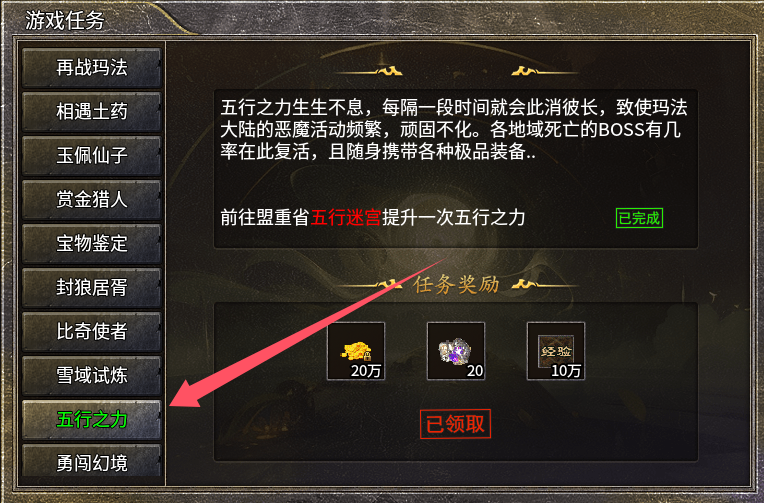
Task: Click the highlighted 五行之力 quest
Action: click(x=92, y=420)
